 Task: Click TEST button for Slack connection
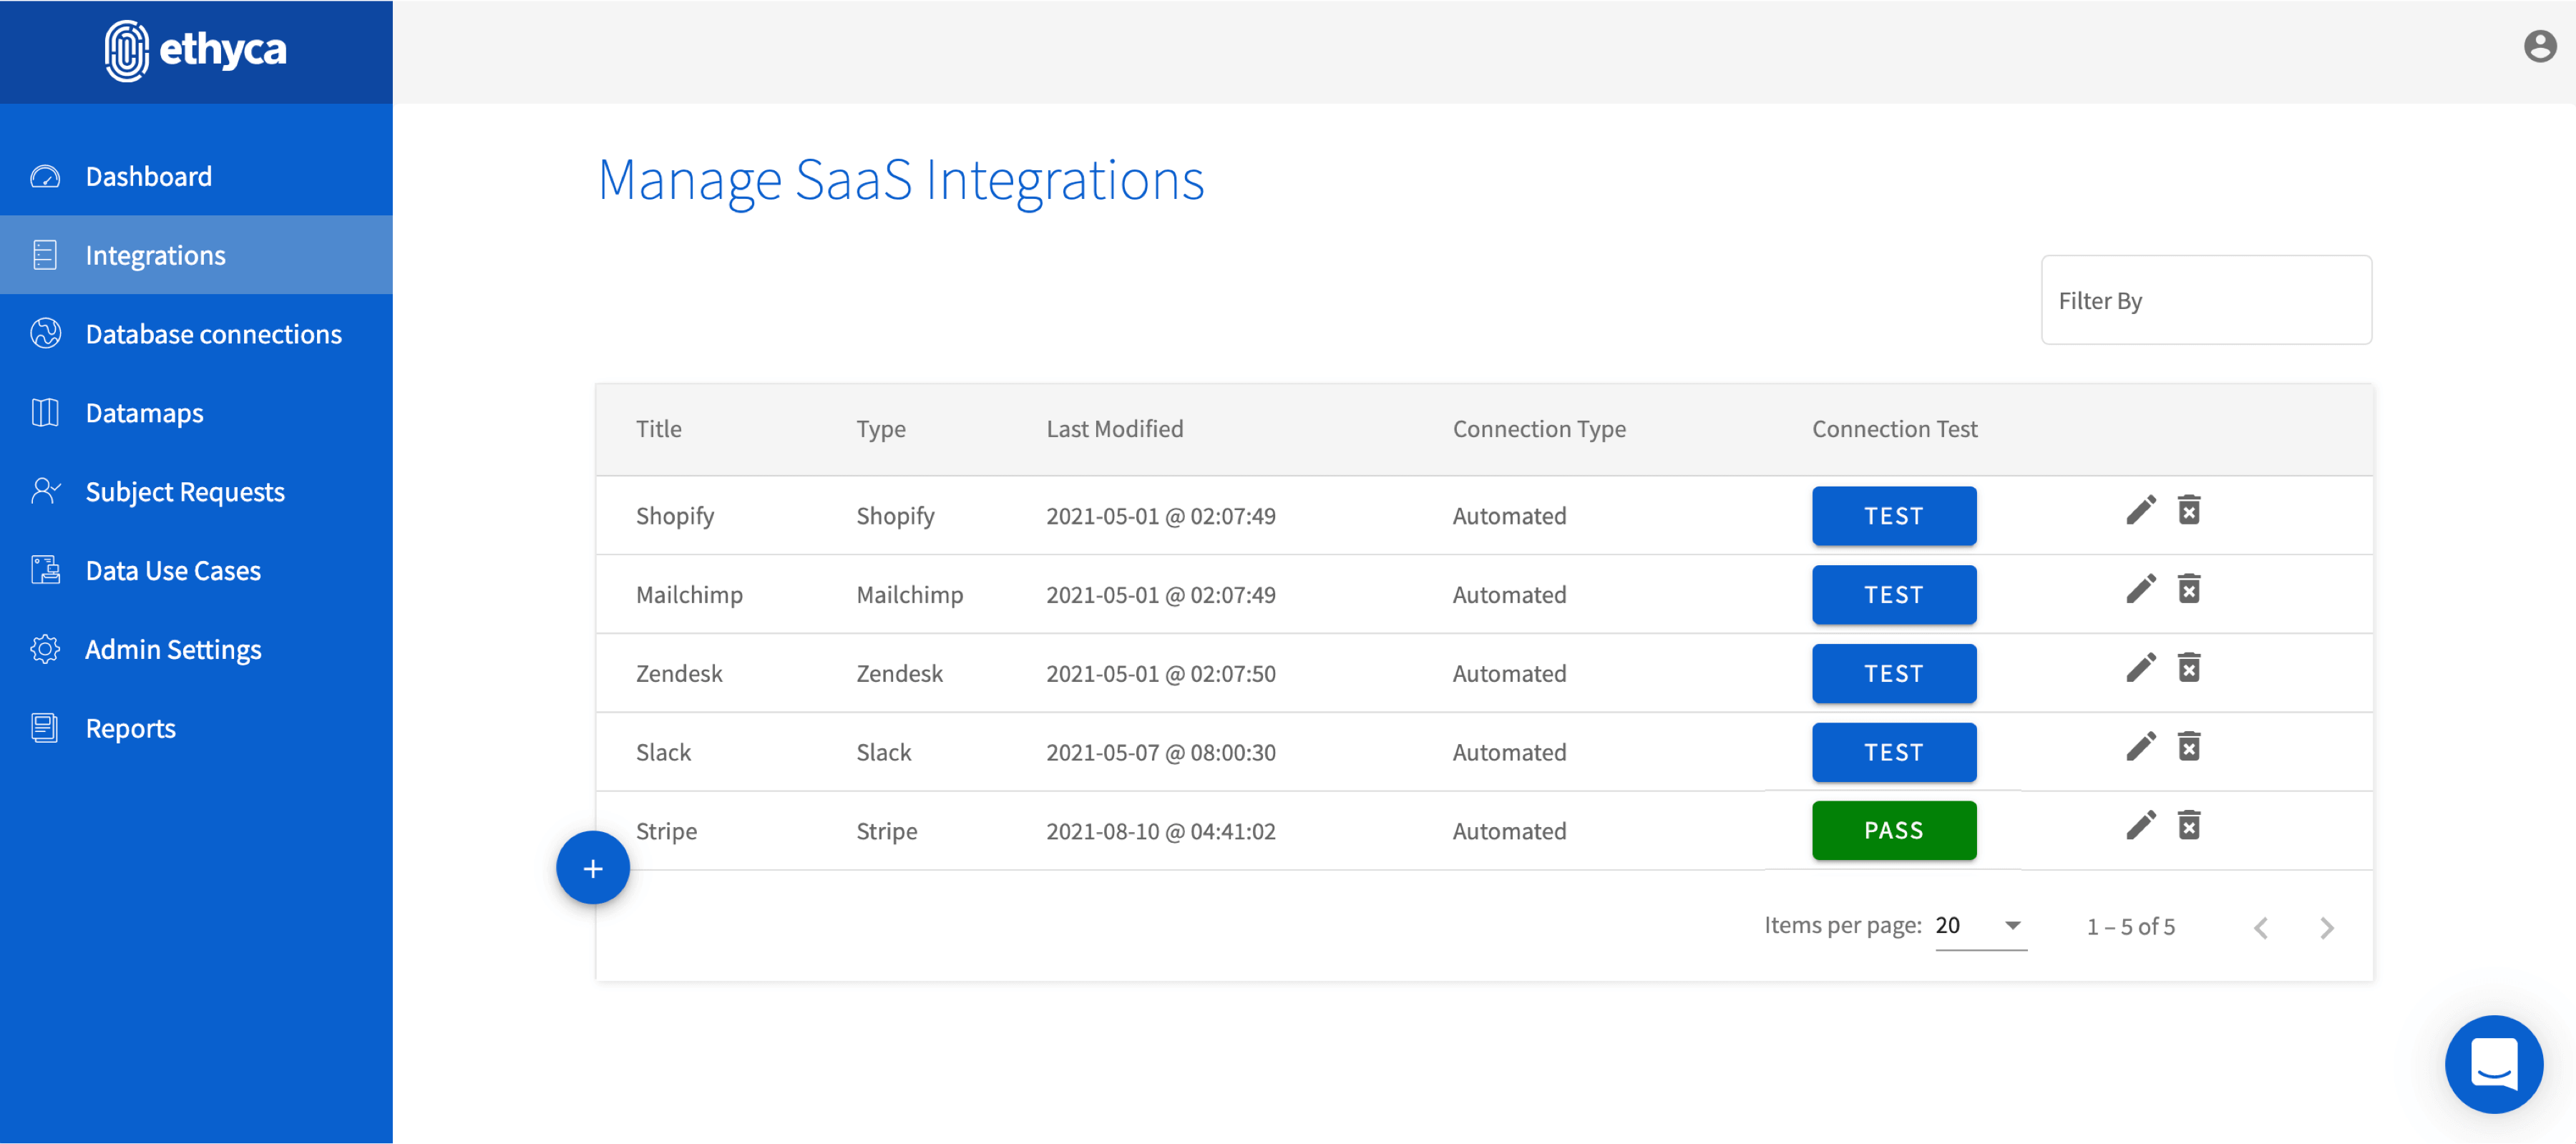1893,752
